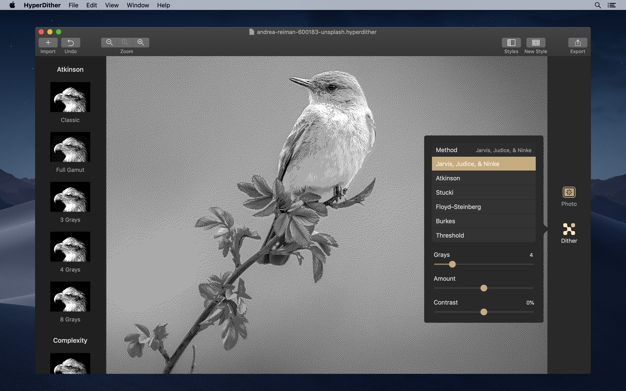
Task: Open the Photo settings panel icon
Action: tap(569, 192)
